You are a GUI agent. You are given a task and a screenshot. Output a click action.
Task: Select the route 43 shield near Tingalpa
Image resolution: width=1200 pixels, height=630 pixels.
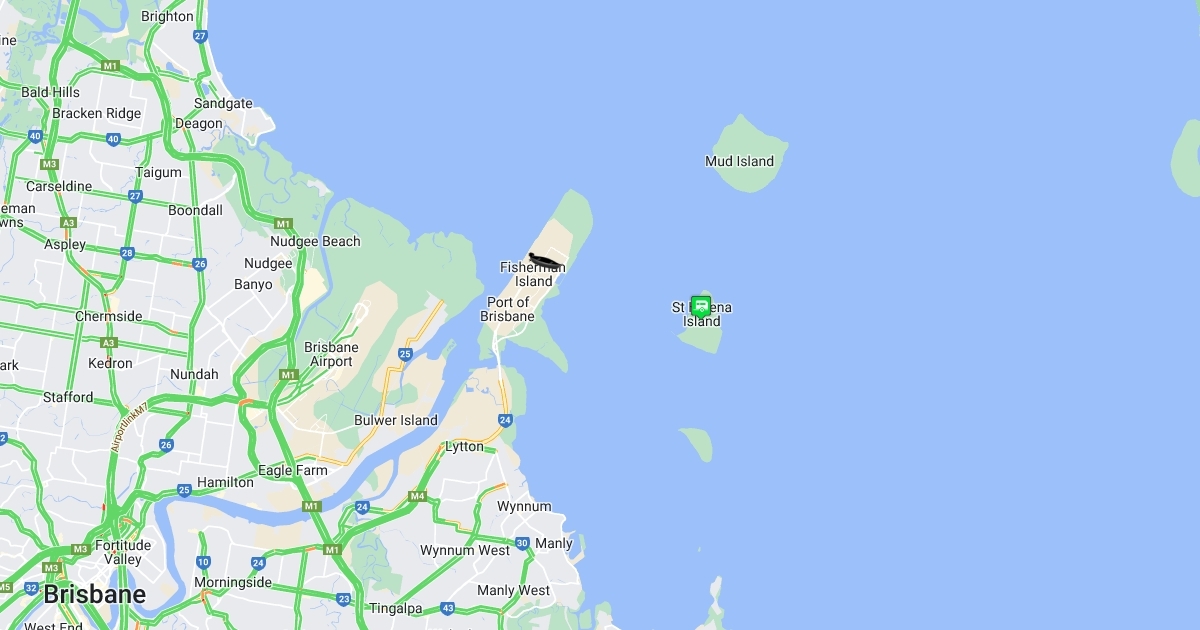[x=448, y=608]
